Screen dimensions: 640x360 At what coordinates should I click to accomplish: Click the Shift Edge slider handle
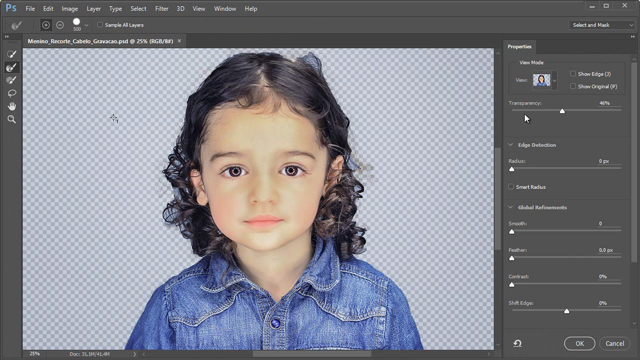pyautogui.click(x=567, y=311)
